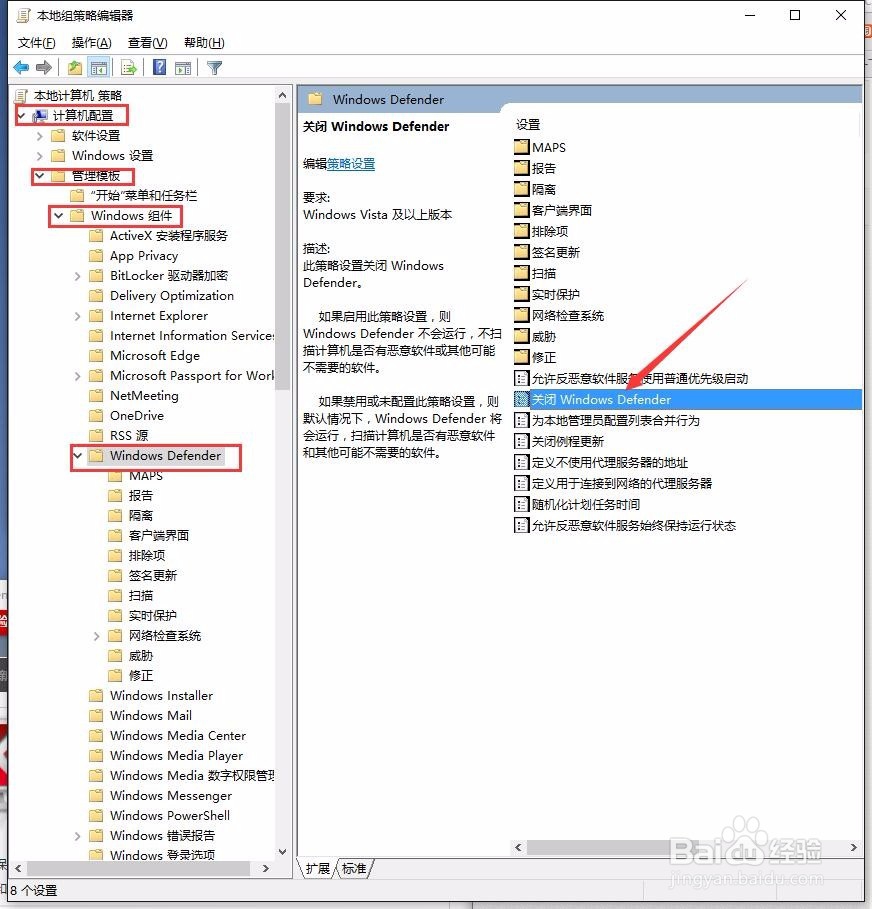The image size is (872, 909).
Task: Toggle the Show/Hide console tree icon
Action: (99, 68)
